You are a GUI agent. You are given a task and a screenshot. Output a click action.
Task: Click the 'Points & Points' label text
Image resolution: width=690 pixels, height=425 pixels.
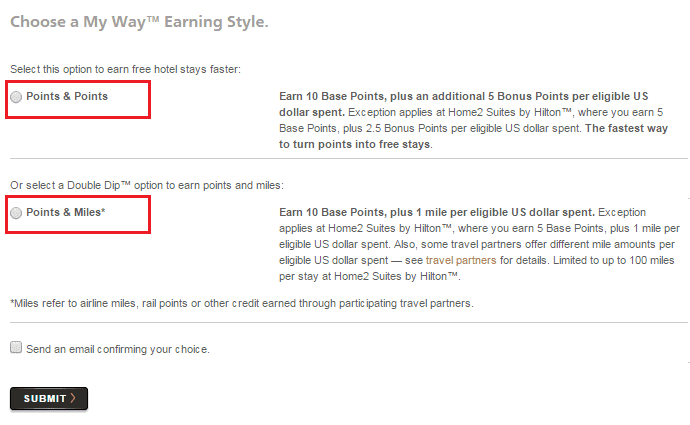[67, 97]
